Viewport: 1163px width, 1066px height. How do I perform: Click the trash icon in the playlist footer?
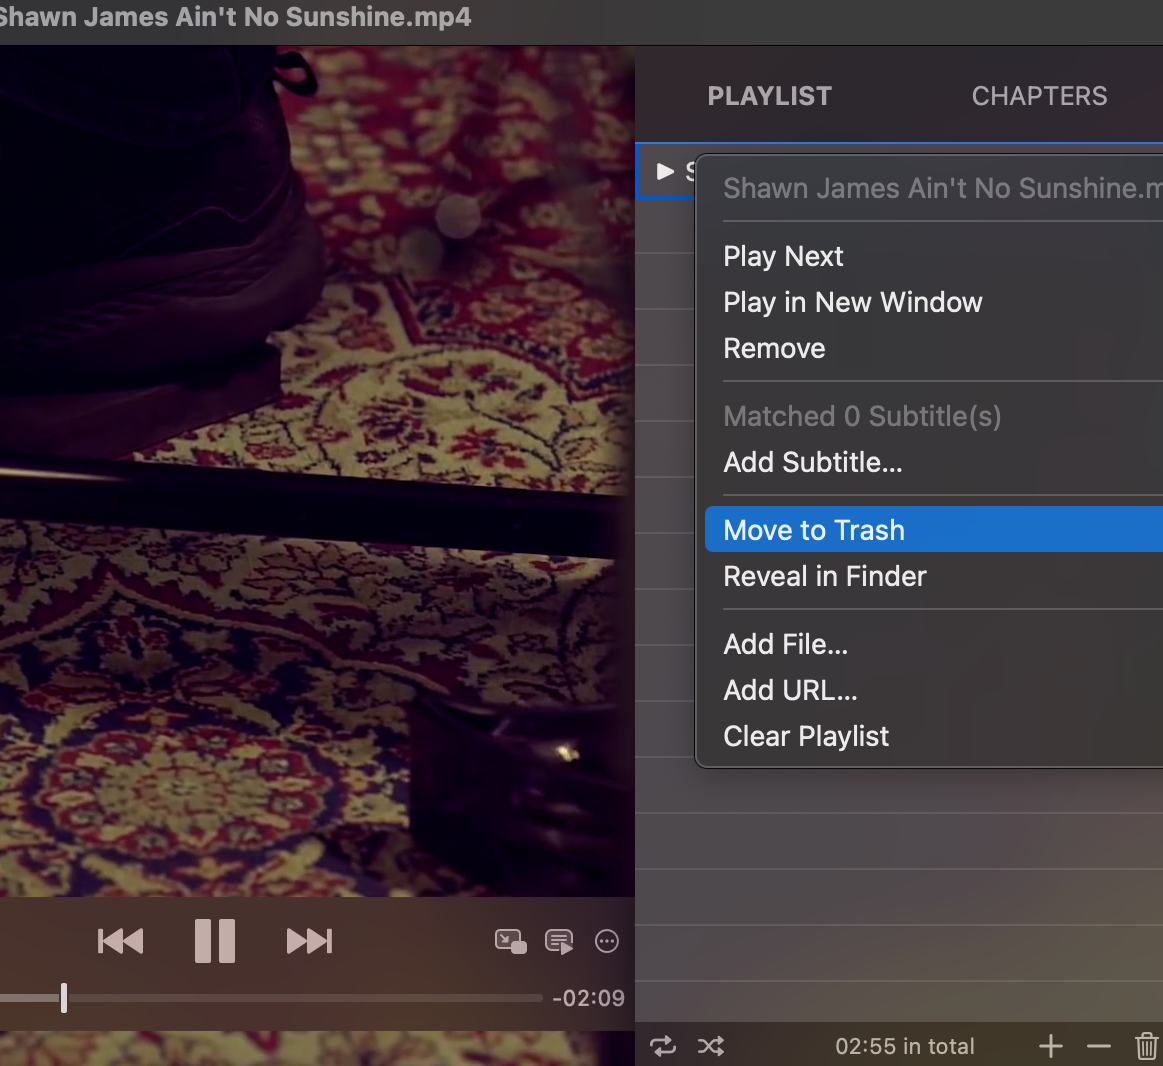coord(1147,1046)
